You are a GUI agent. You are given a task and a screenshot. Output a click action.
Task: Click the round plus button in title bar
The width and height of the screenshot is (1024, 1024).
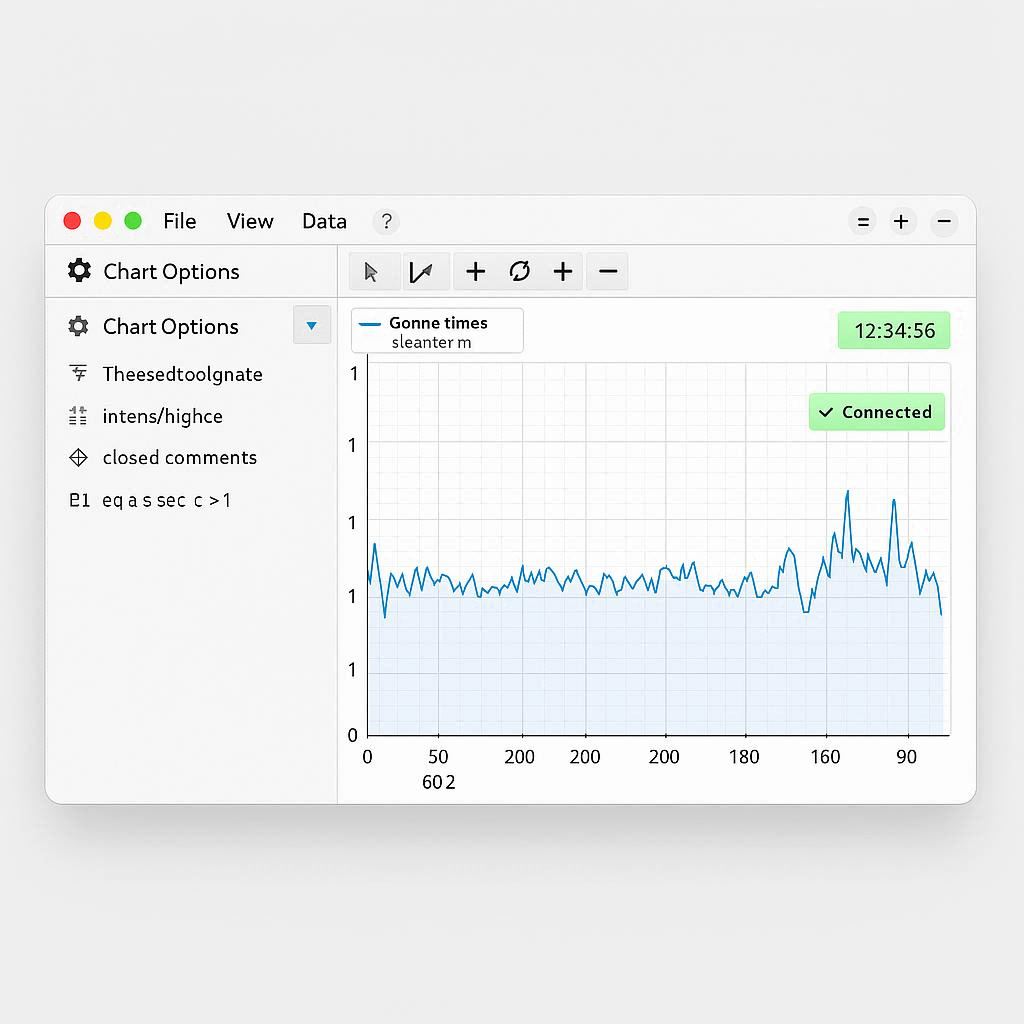coord(901,222)
